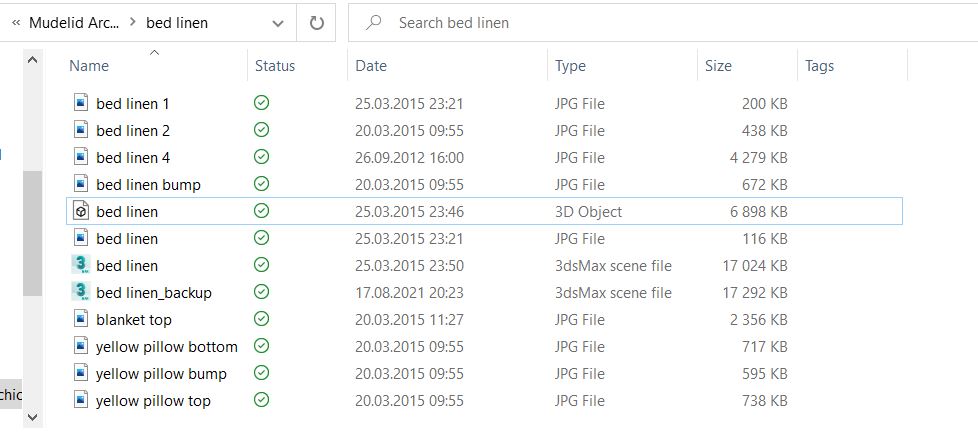Viewport: 978px width, 441px height.
Task: Expand the hidden breadcrumb path chevrons
Action: 16,23
